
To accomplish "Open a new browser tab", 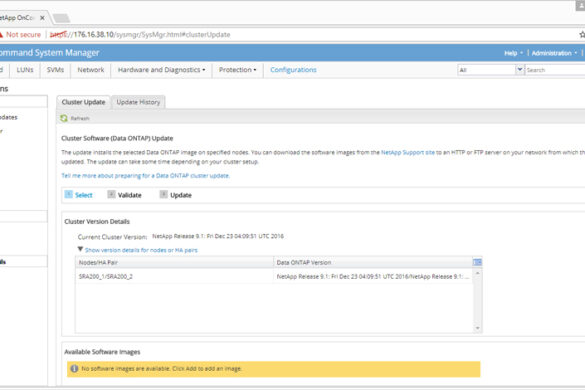I will point(61,18).
